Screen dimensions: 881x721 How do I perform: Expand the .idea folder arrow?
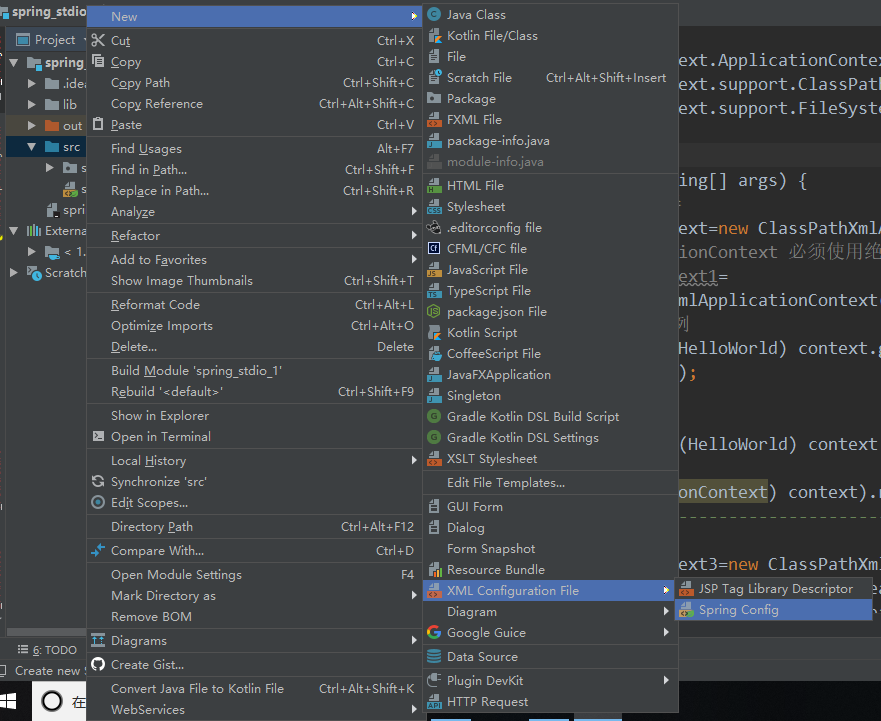click(31, 84)
